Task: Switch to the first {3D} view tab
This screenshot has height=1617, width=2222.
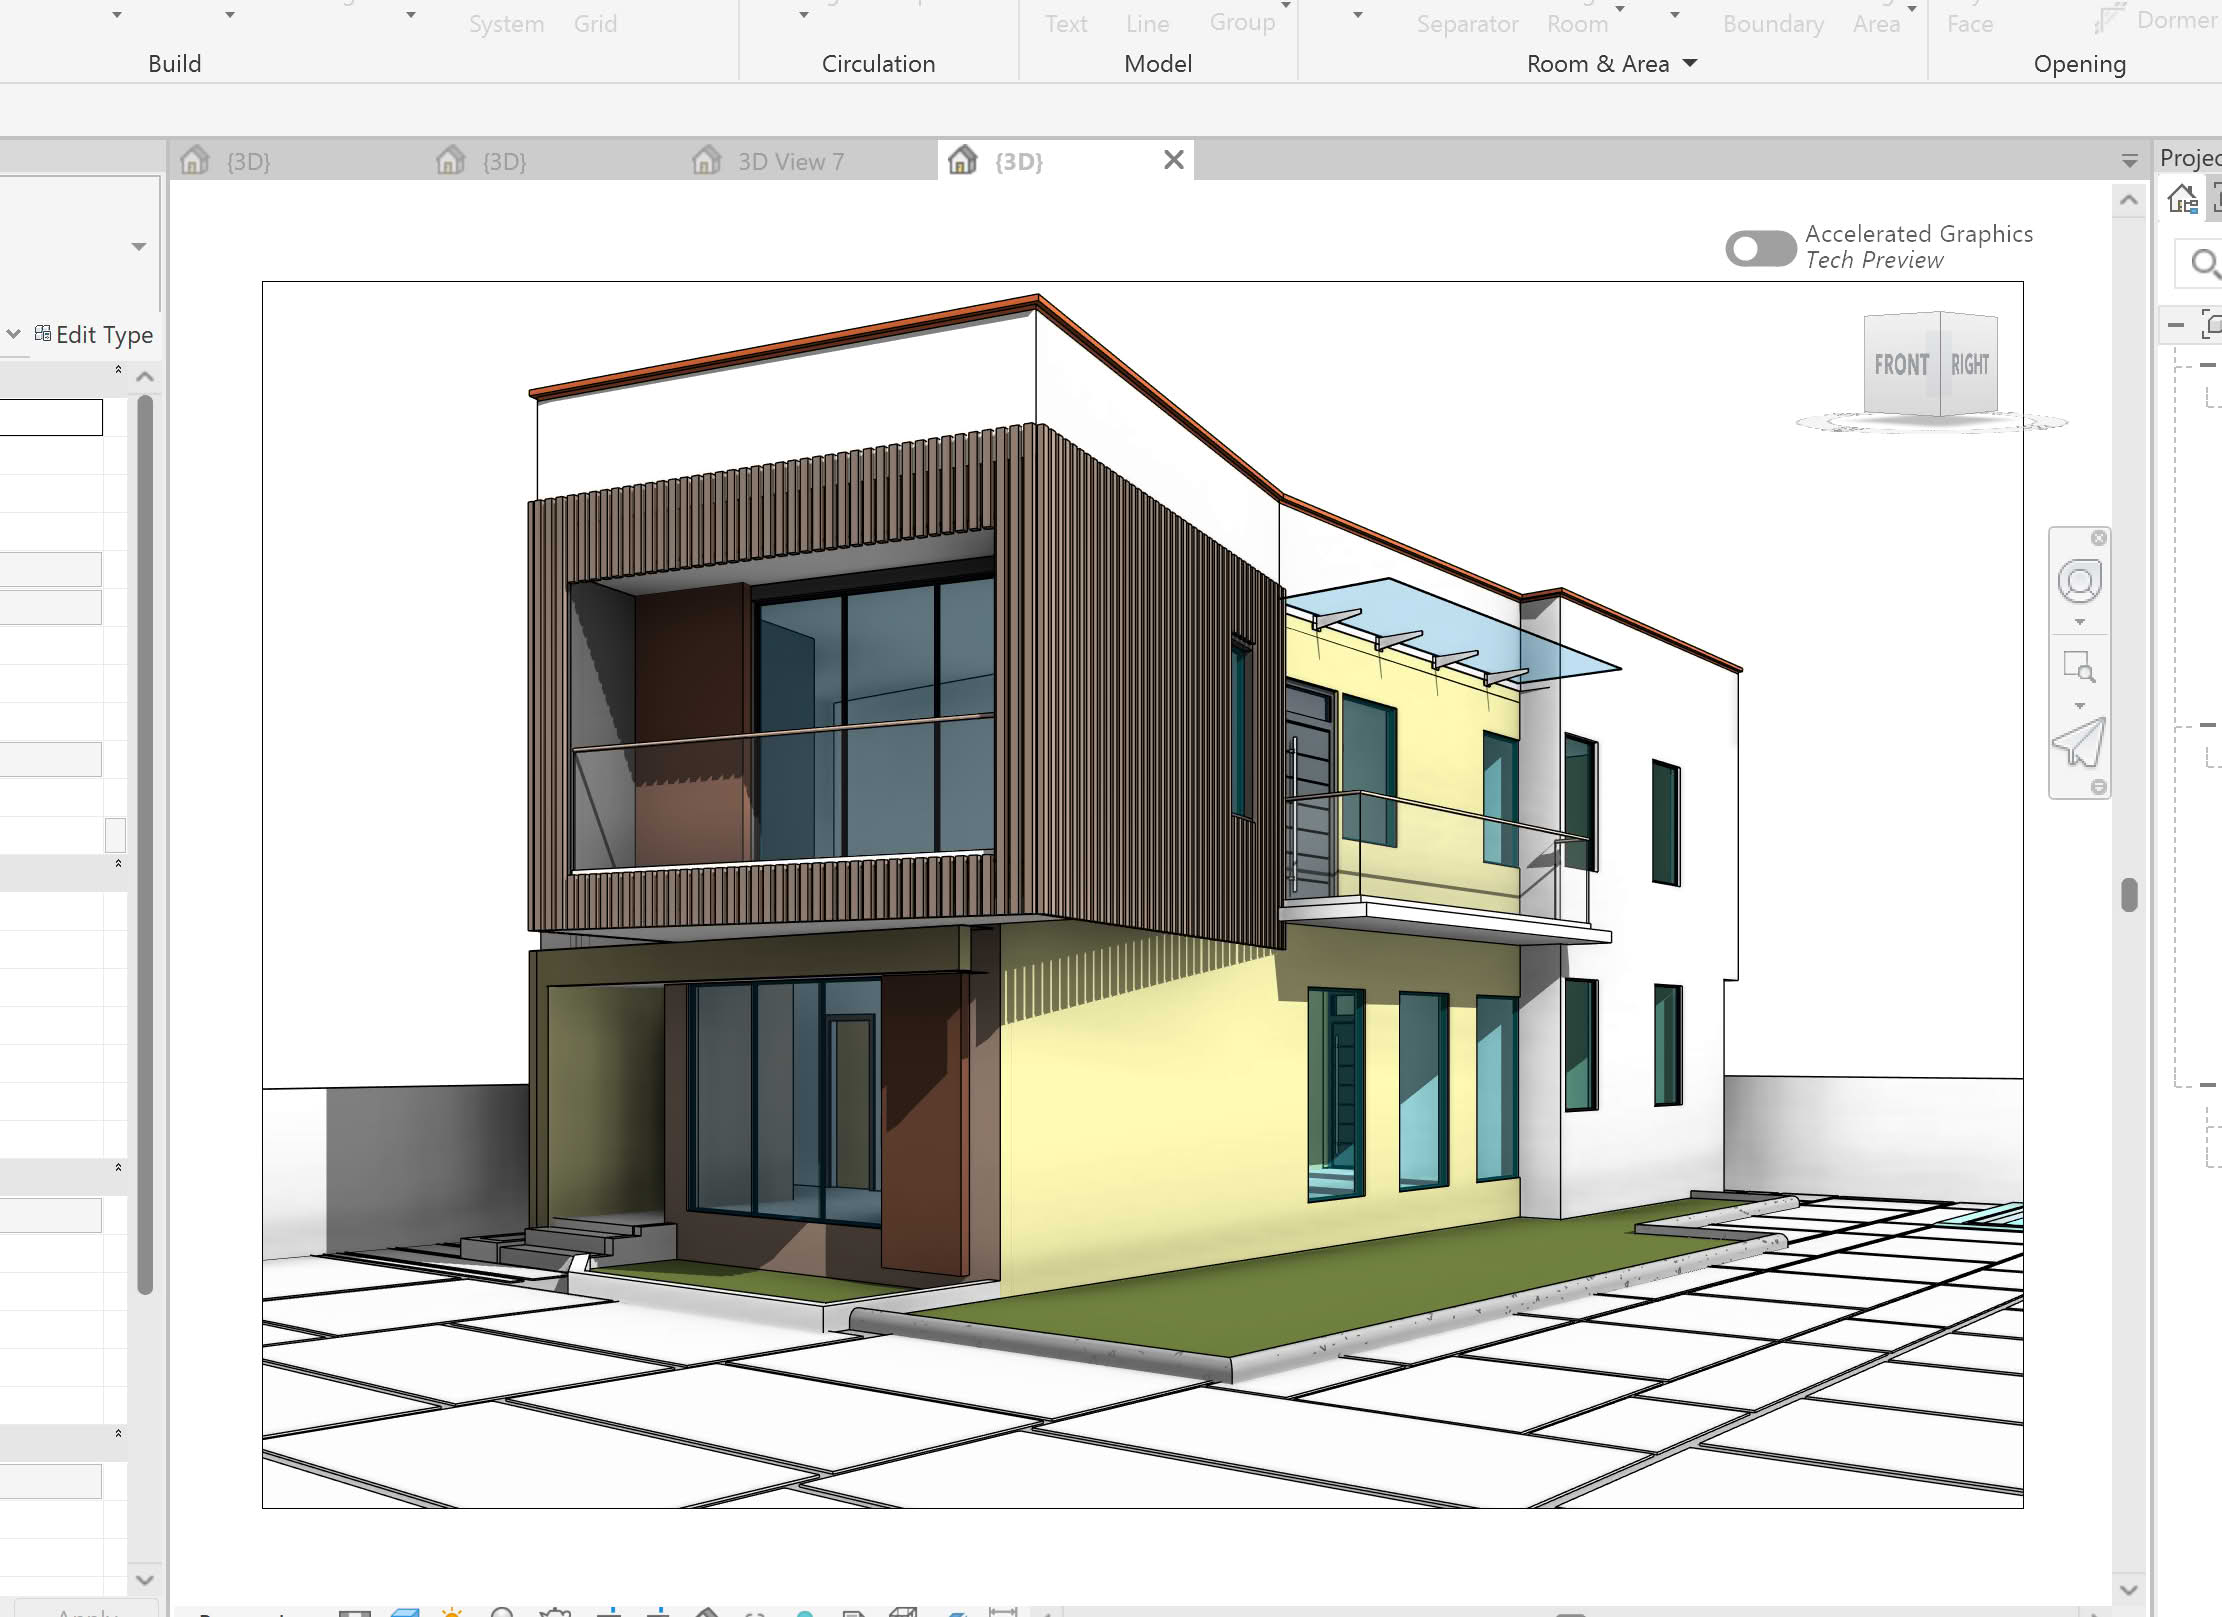Action: (248, 161)
